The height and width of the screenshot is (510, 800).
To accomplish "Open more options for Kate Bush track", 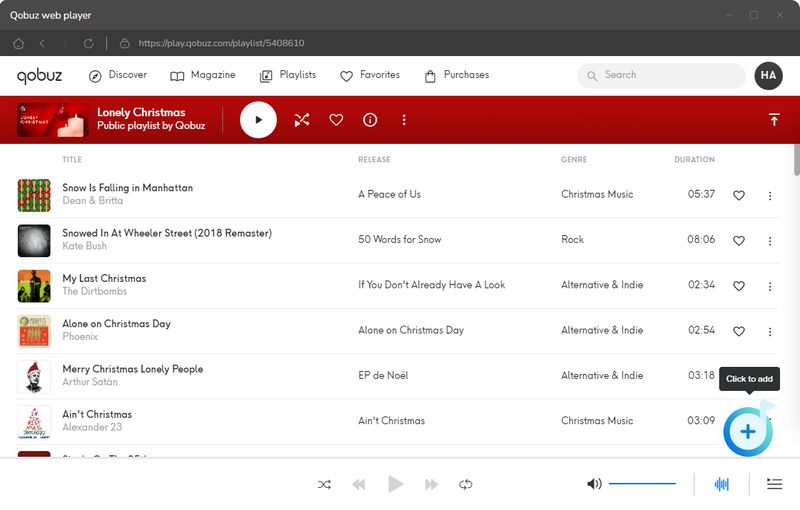I will [770, 241].
